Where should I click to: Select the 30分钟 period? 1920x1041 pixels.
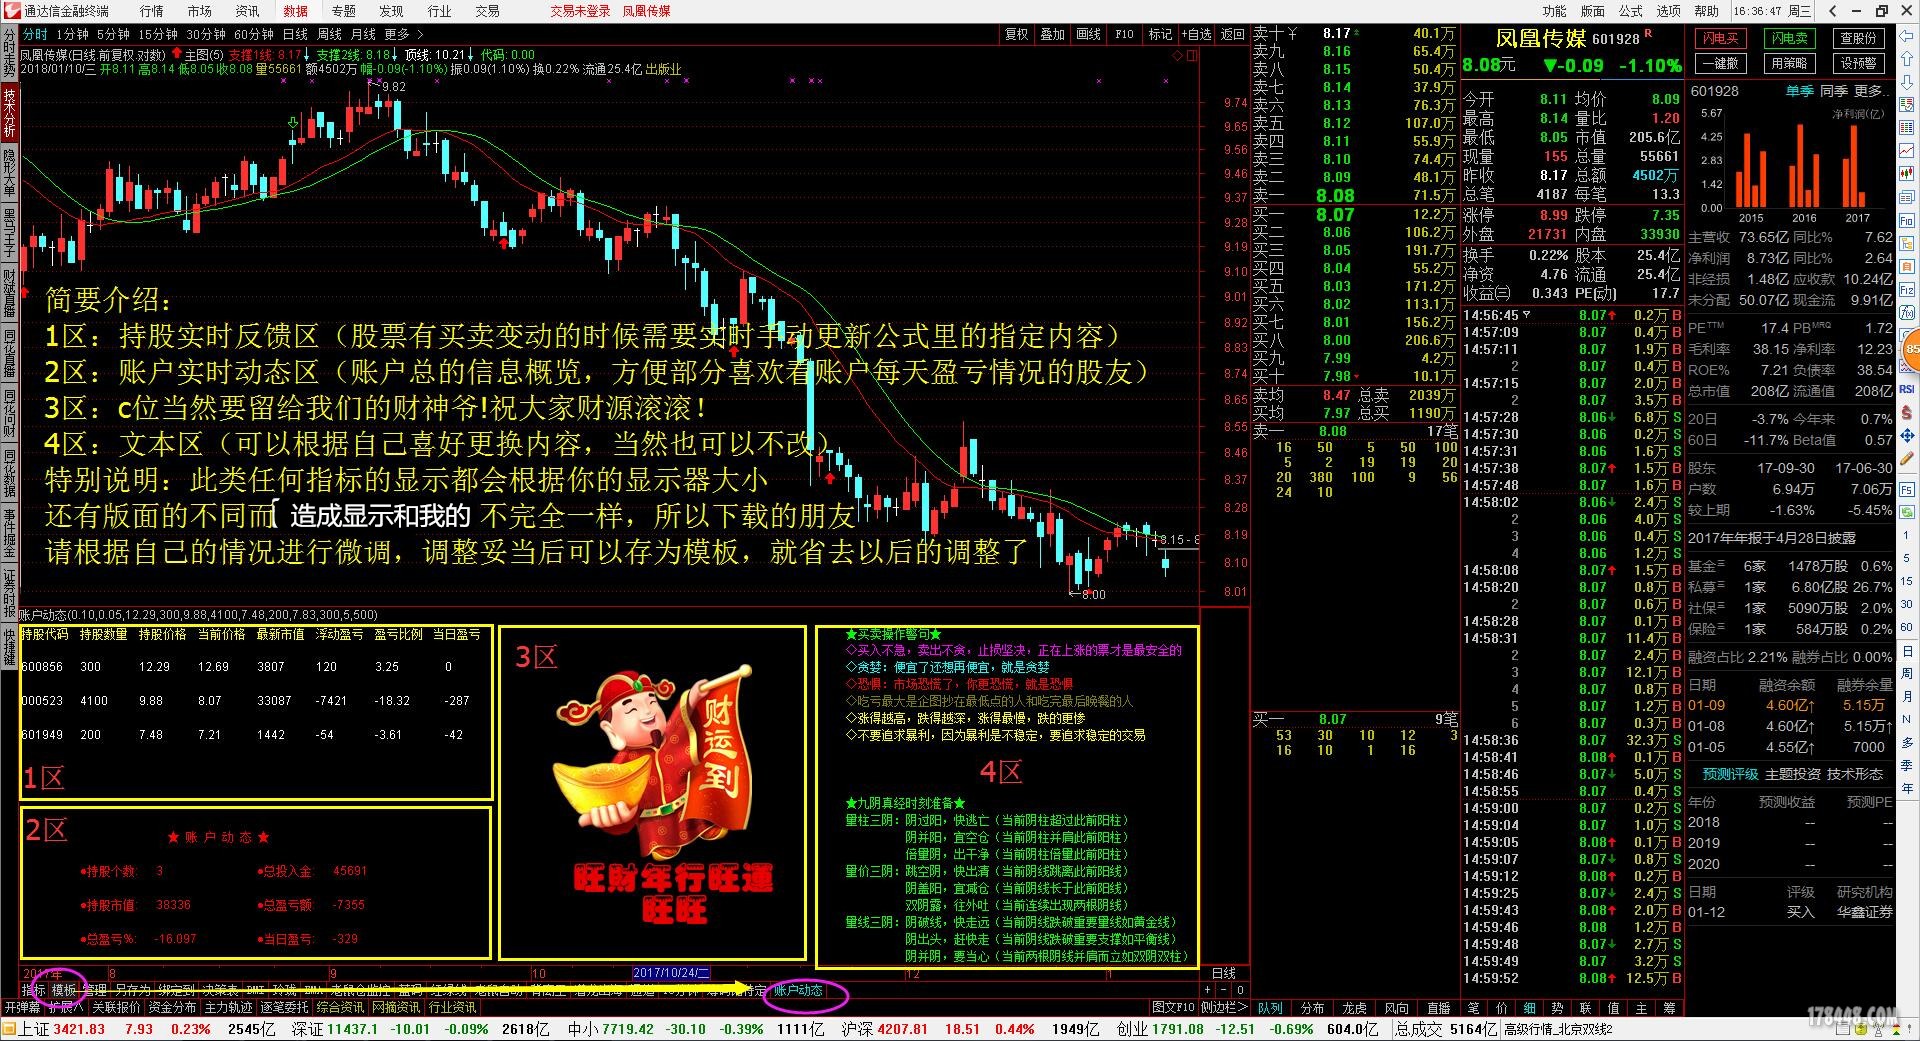tap(206, 34)
